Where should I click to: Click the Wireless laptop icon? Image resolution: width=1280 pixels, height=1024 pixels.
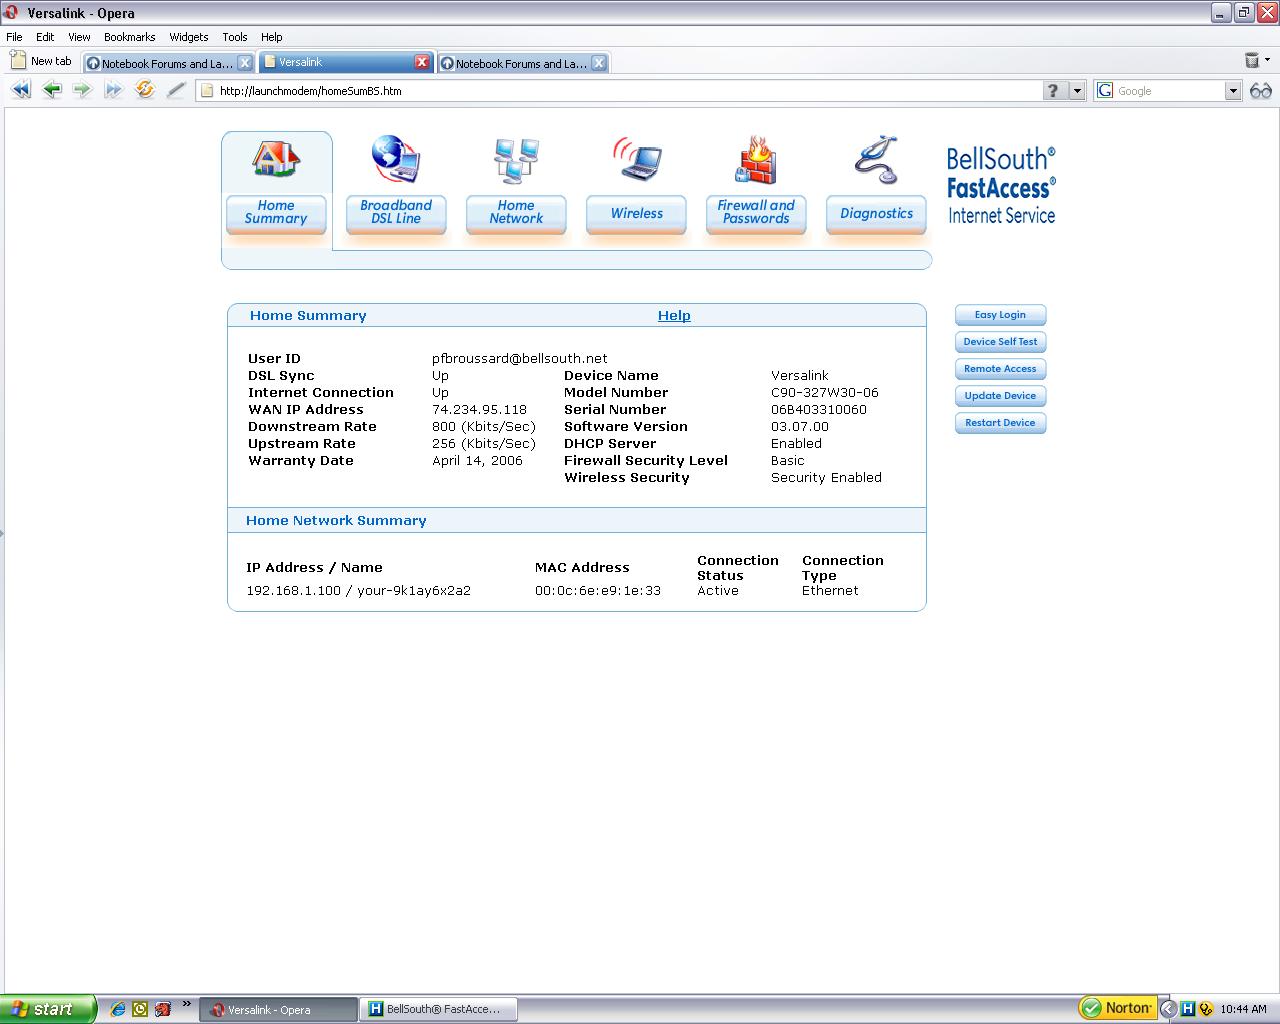click(637, 160)
